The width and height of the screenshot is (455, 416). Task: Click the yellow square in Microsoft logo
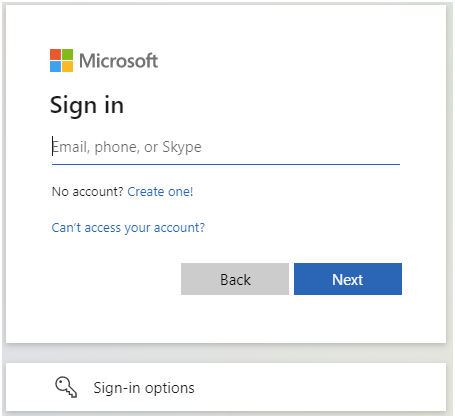pyautogui.click(x=67, y=66)
